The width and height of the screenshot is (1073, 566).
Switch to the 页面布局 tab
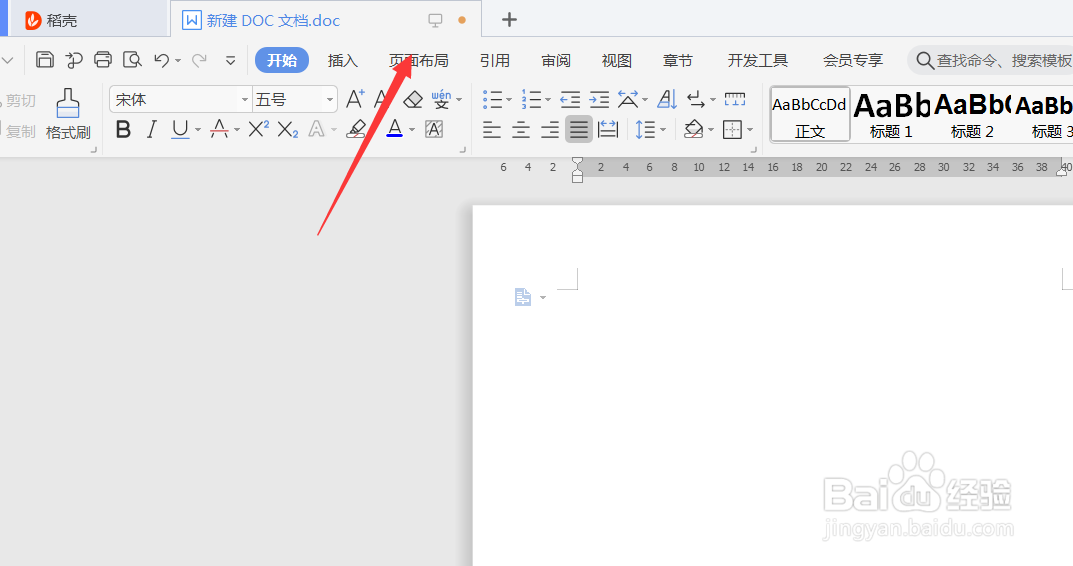tap(419, 60)
